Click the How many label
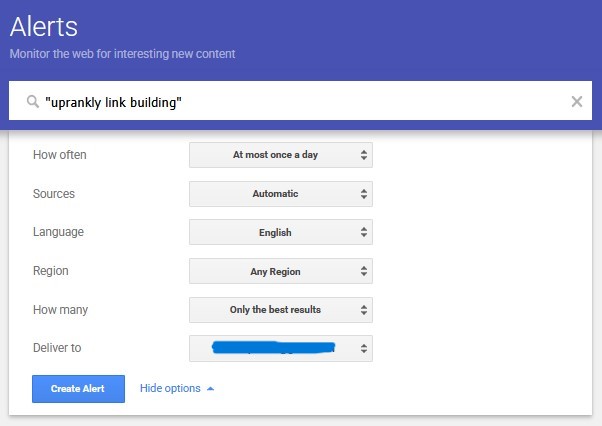 tap(60, 310)
